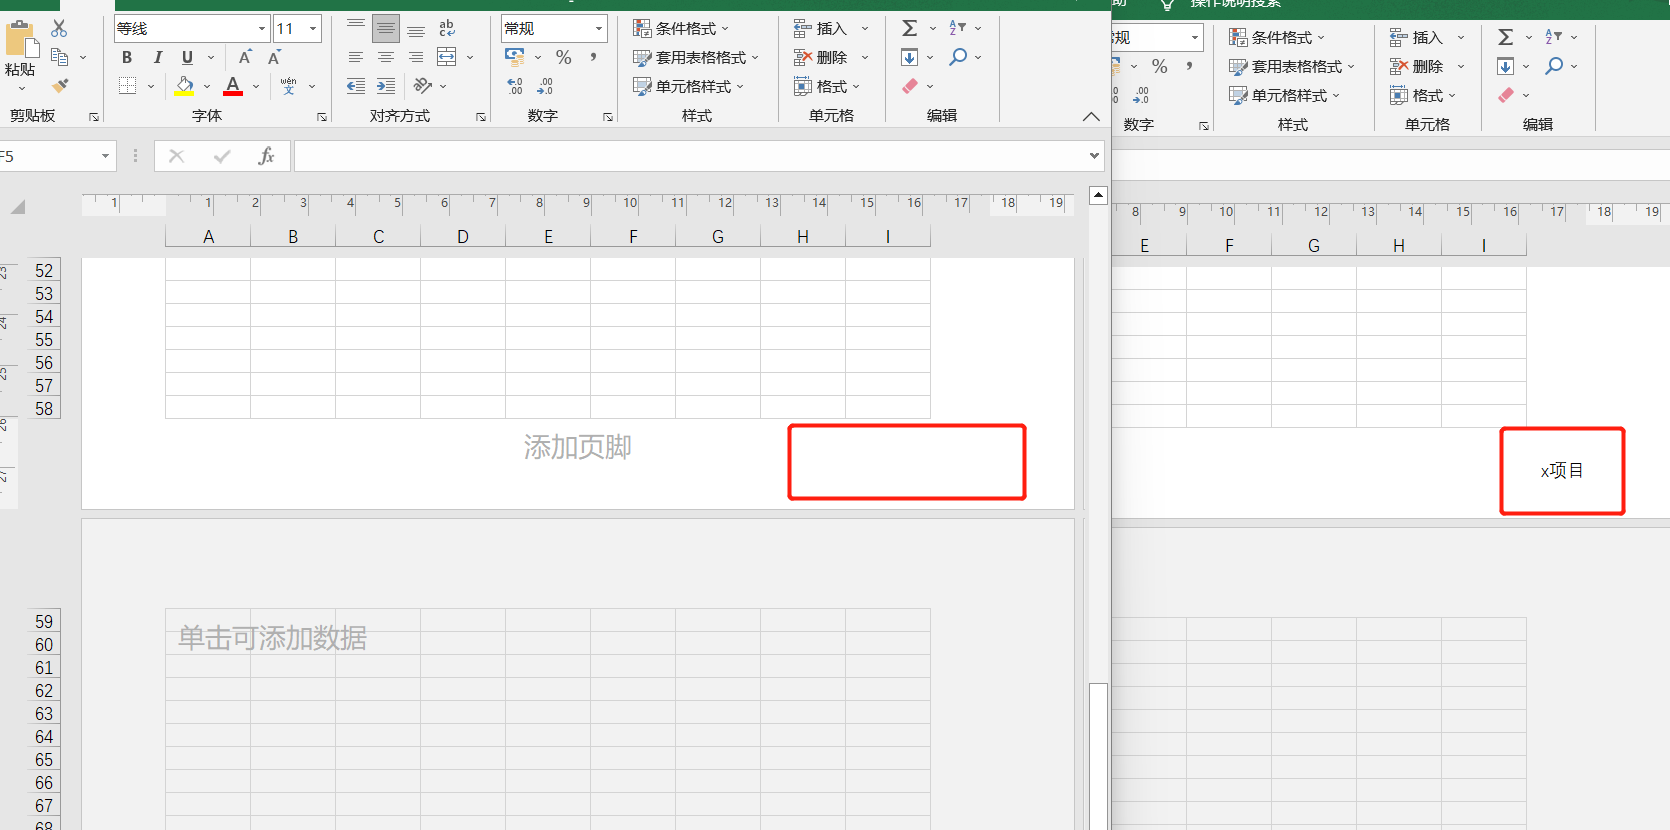The image size is (1670, 830).
Task: Toggle Align Right
Action: click(416, 57)
